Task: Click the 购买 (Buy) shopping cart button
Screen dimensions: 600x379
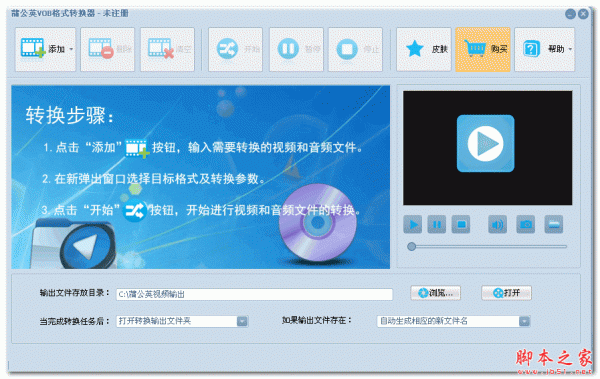Action: [483, 49]
